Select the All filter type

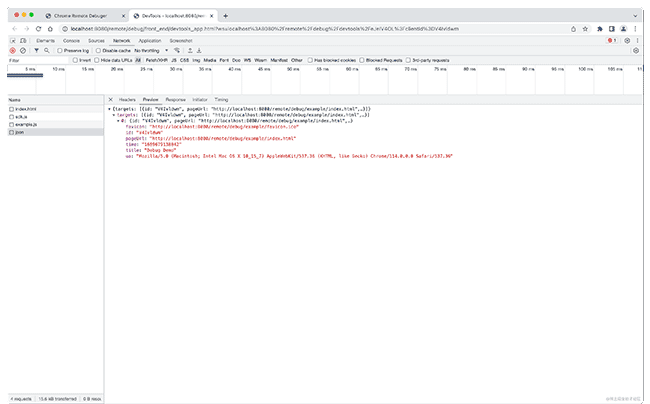point(138,60)
